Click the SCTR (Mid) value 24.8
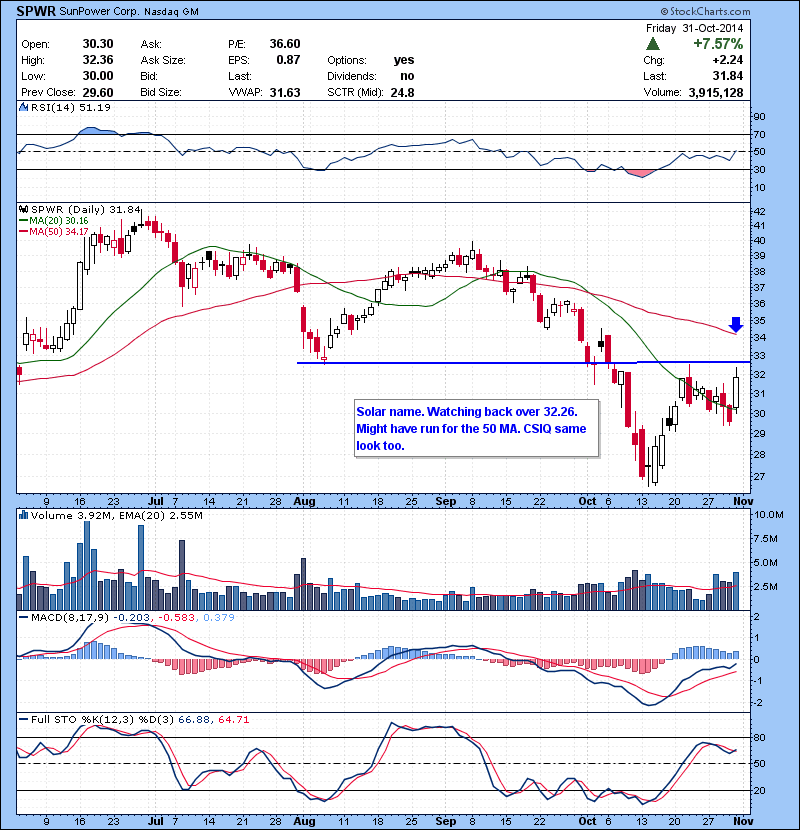Viewport: 800px width, 830px height. (402, 93)
